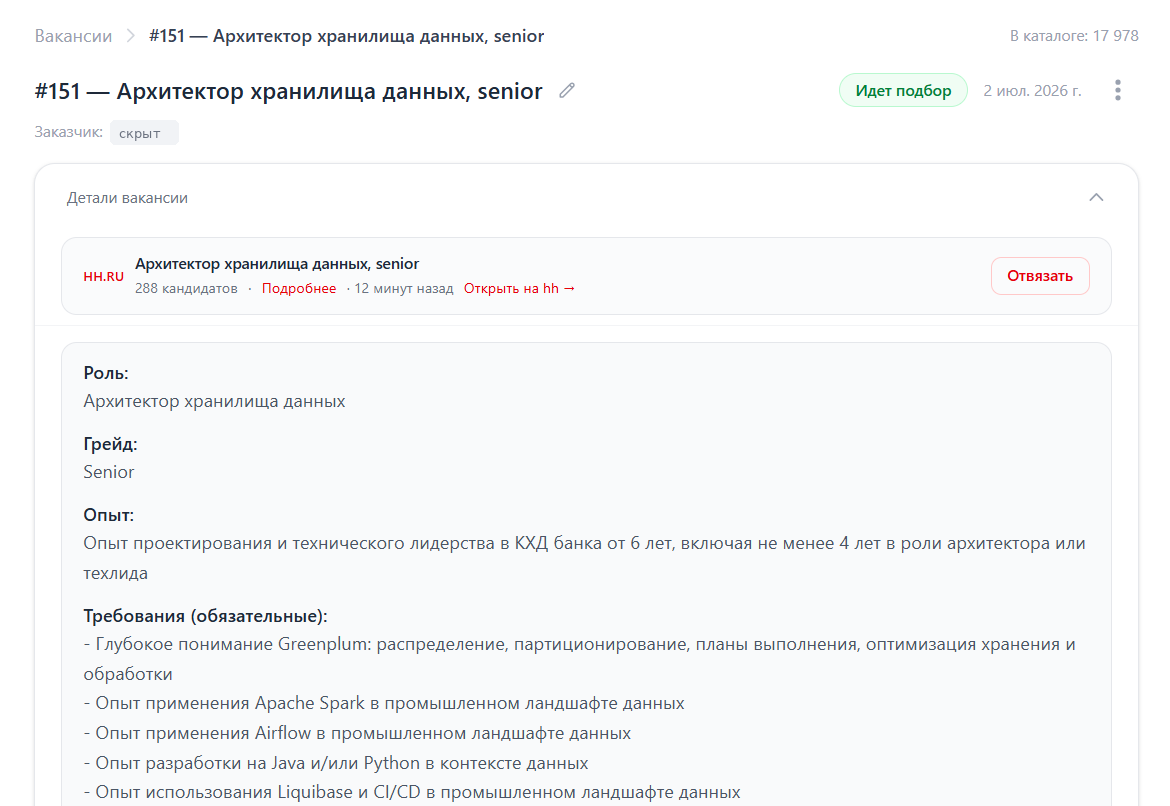The height and width of the screenshot is (806, 1170).
Task: Click the скрыт customer tag
Action: pyautogui.click(x=144, y=133)
